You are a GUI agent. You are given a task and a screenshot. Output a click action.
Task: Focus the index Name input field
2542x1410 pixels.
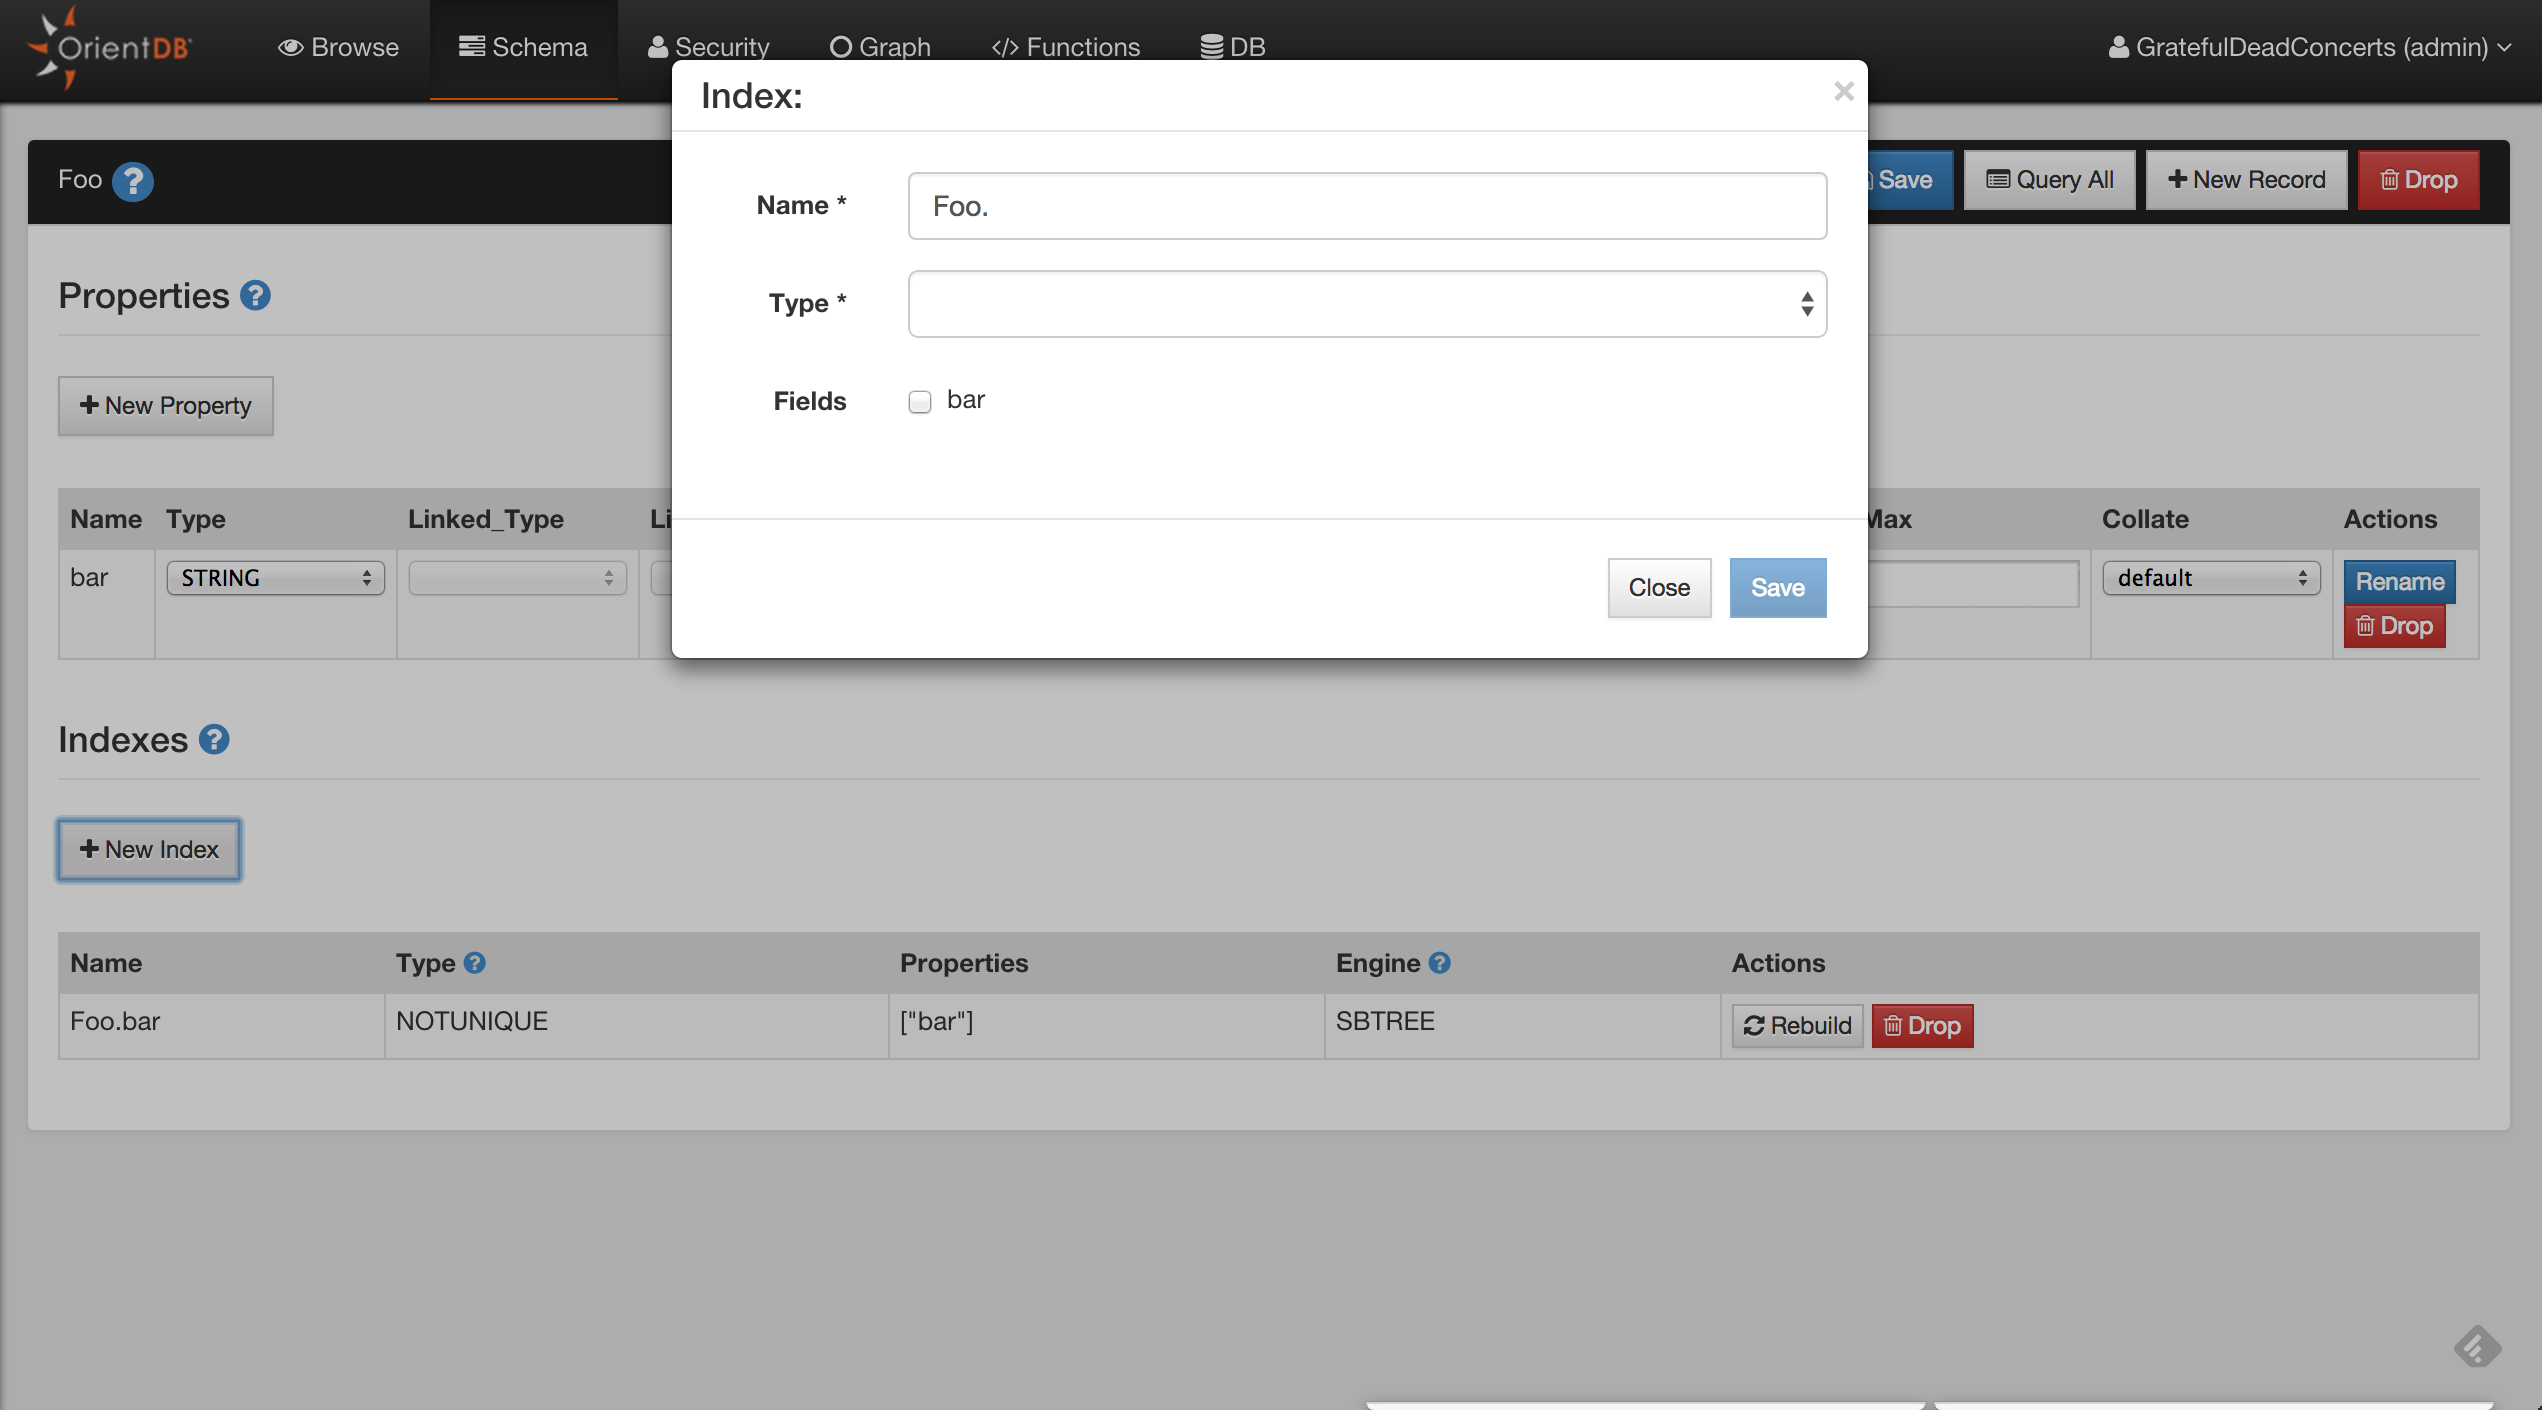pyautogui.click(x=1366, y=206)
